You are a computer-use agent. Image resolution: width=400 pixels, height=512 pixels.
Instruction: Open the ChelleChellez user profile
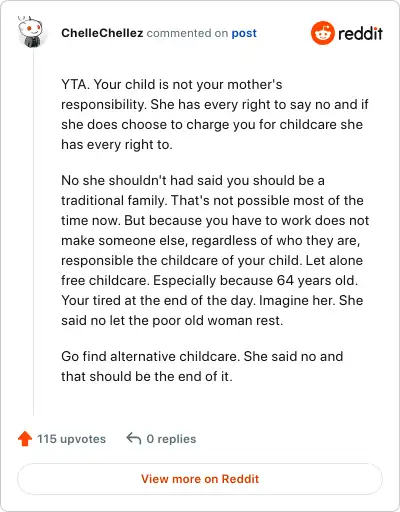pos(102,33)
